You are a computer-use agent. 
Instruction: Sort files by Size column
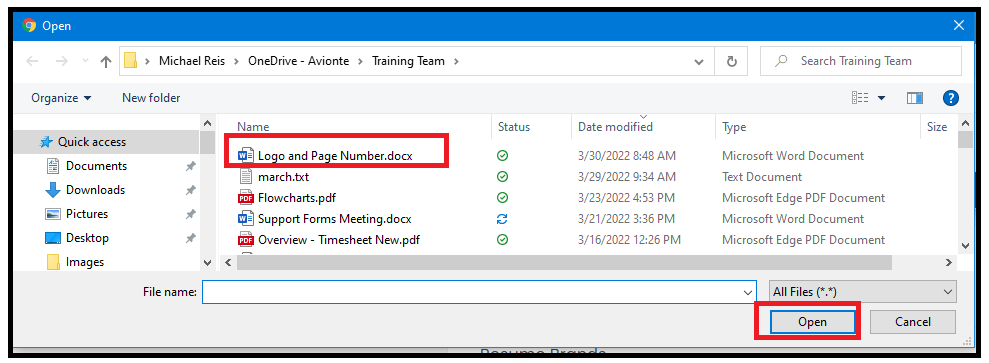pyautogui.click(x=937, y=127)
